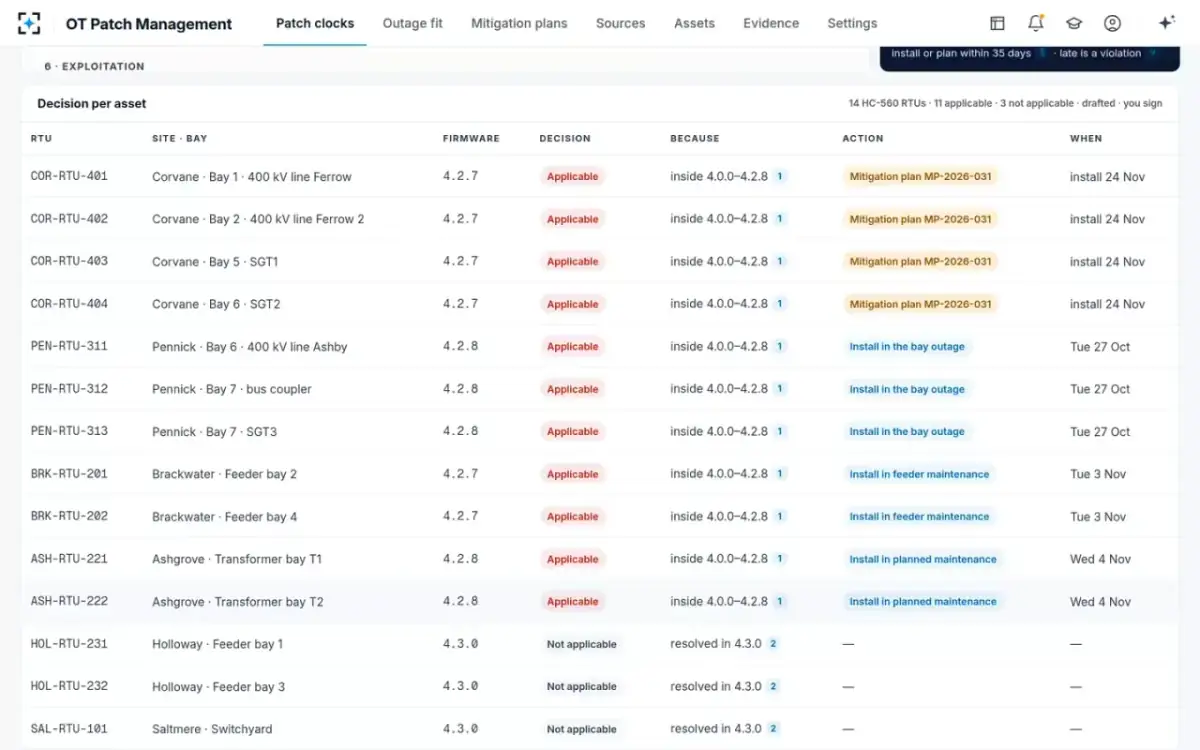Viewport: 1200px width, 750px height.
Task: Open Mitigation plan MP-2026-031 for COR-RTU-404
Action: (x=920, y=304)
